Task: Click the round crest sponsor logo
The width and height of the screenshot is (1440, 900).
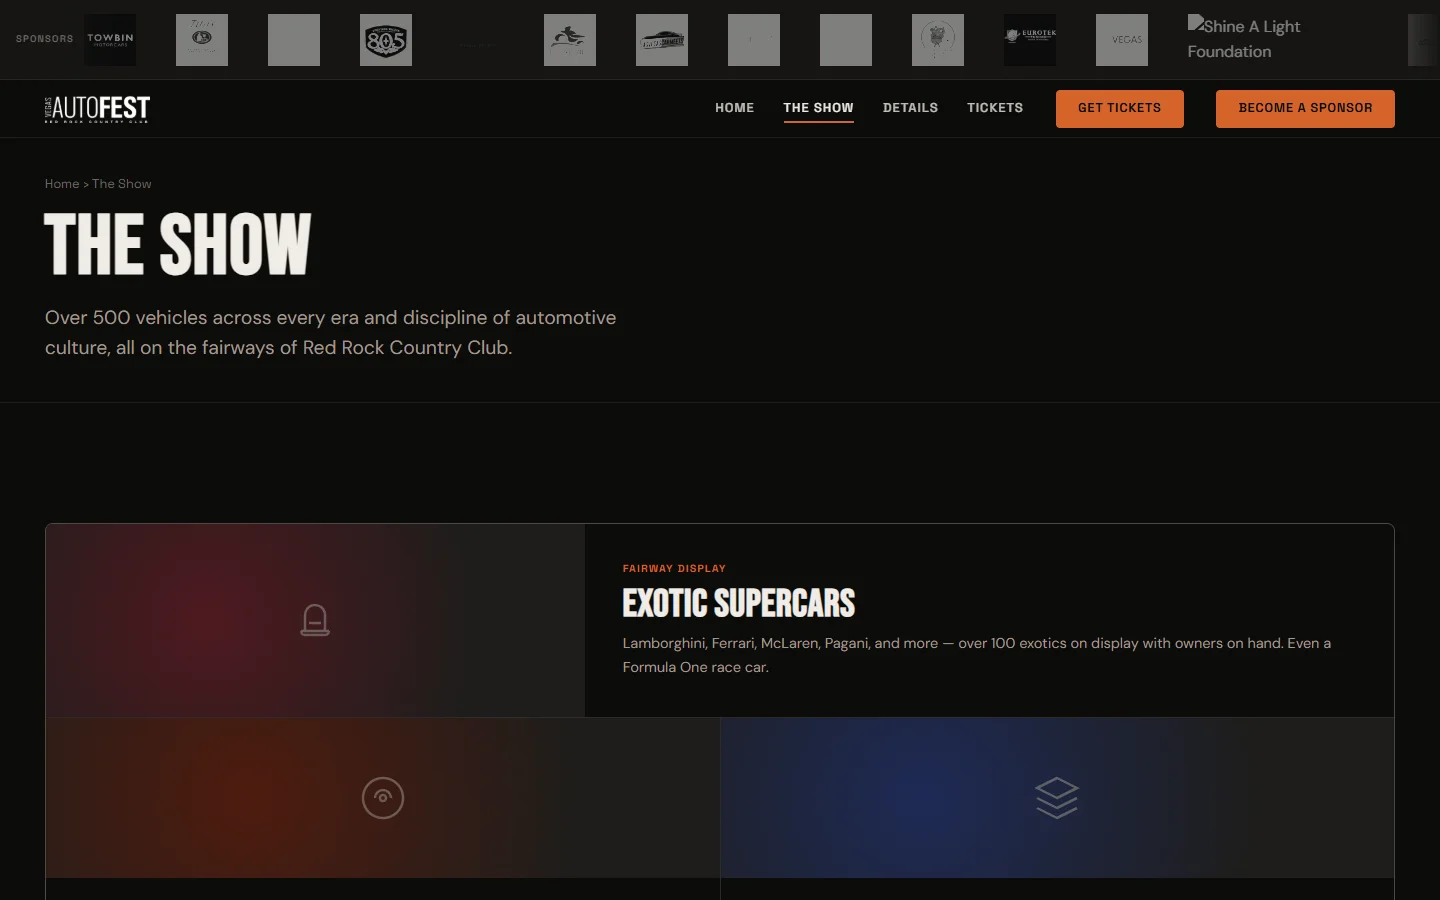Action: [938, 40]
